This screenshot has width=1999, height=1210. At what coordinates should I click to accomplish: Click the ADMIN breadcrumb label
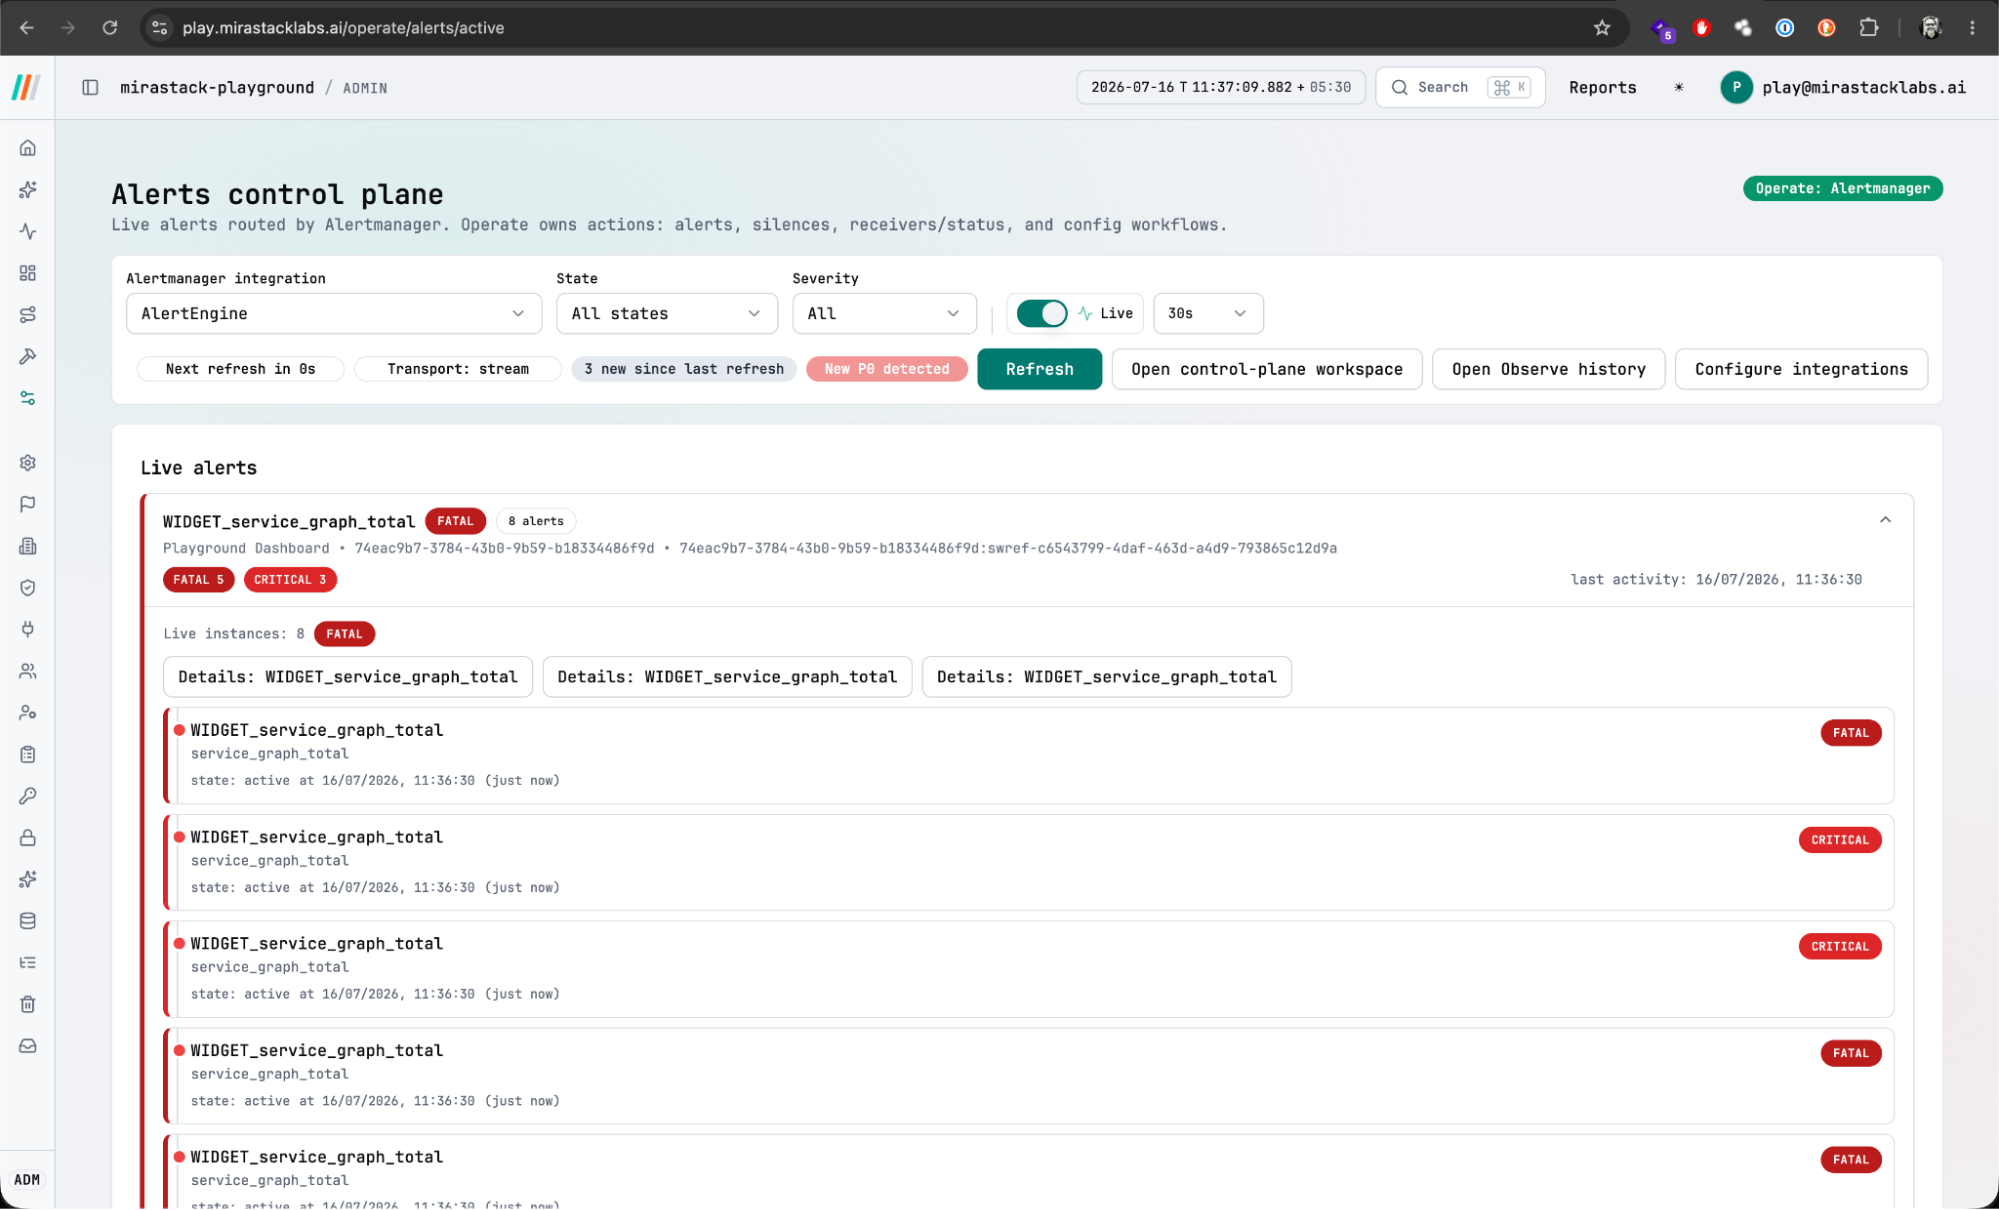point(365,88)
